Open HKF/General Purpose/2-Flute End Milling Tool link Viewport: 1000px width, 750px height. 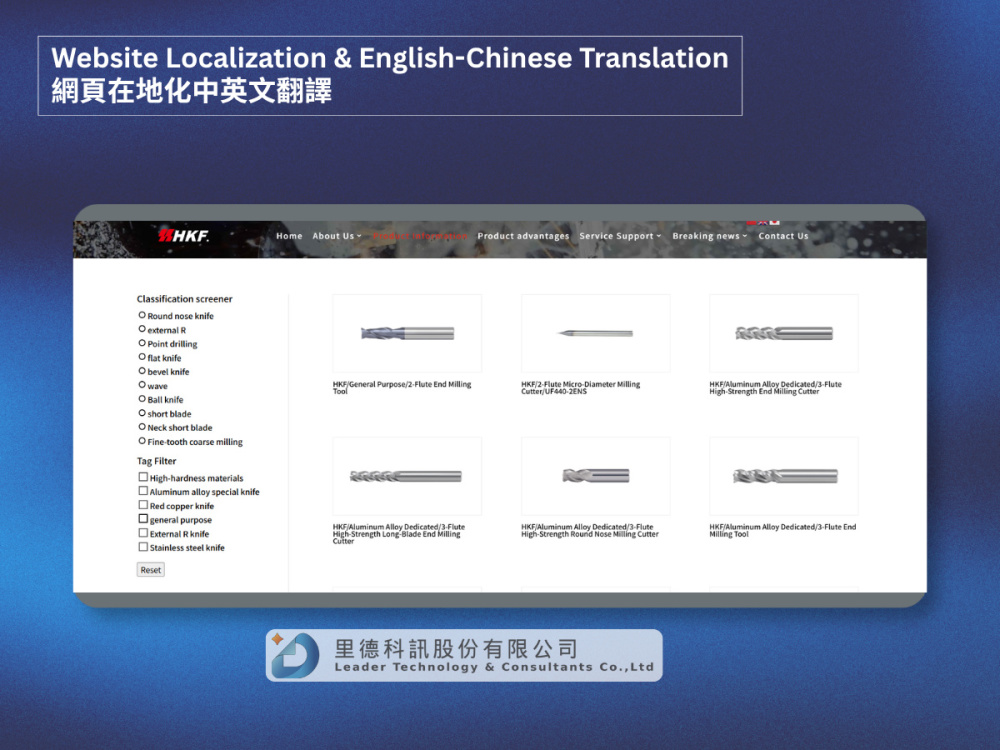tap(402, 388)
